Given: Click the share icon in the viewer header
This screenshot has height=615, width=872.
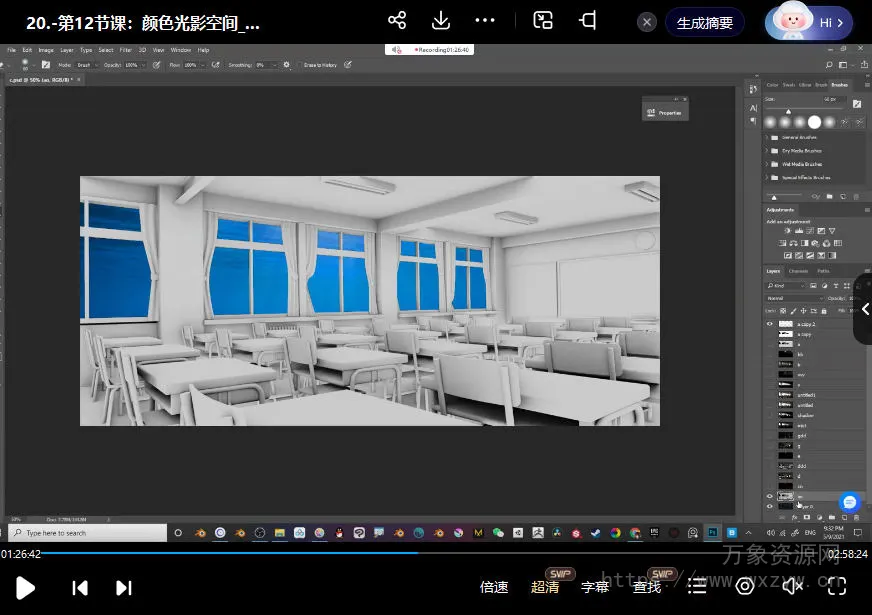Looking at the screenshot, I should [x=397, y=21].
